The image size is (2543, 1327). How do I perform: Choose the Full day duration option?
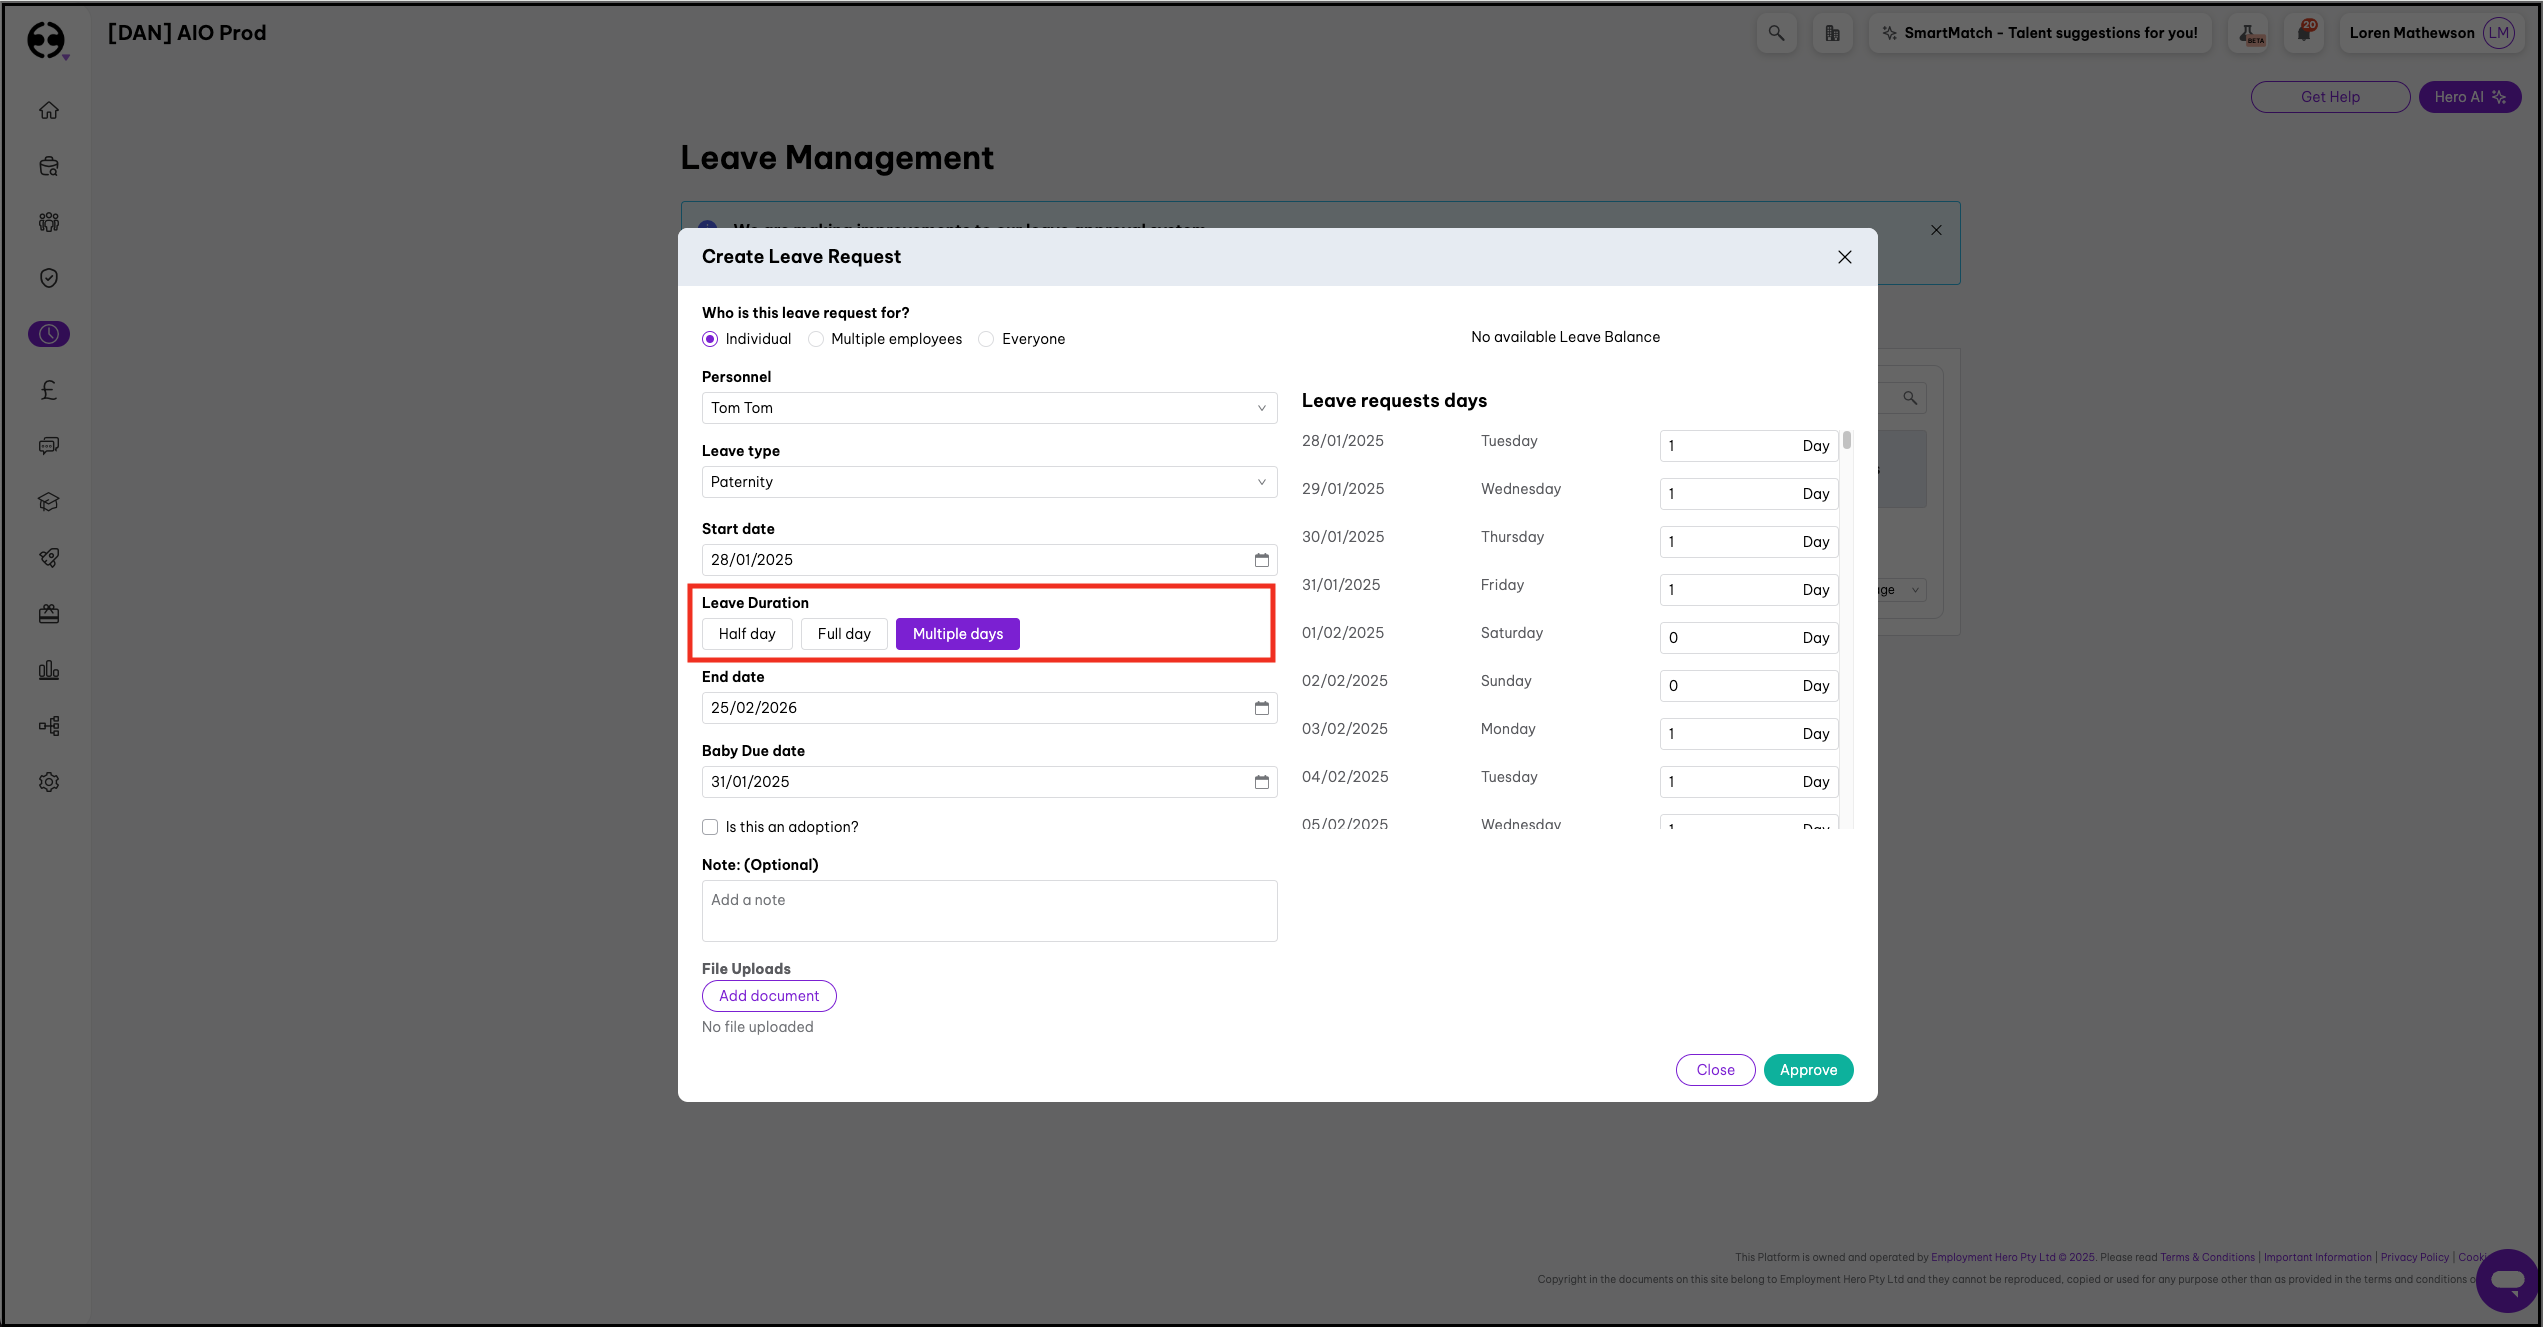click(843, 634)
